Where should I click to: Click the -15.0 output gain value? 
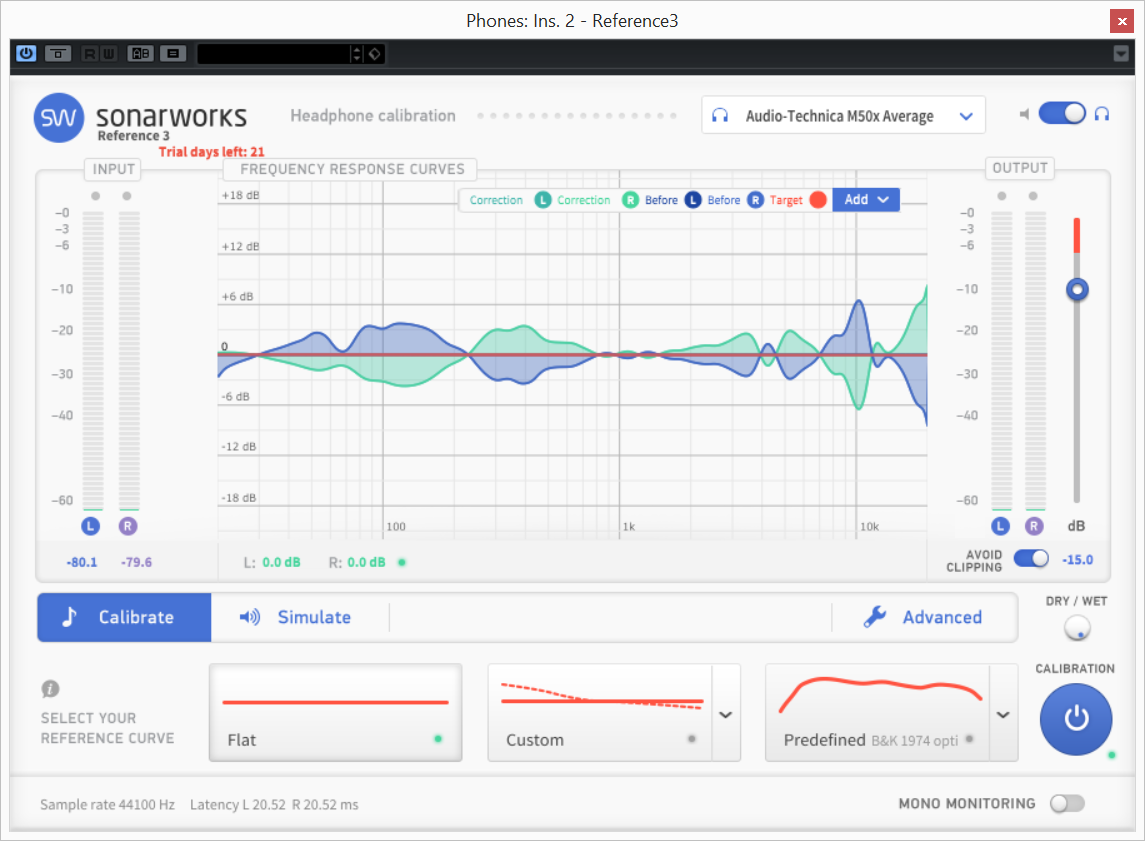point(1078,559)
